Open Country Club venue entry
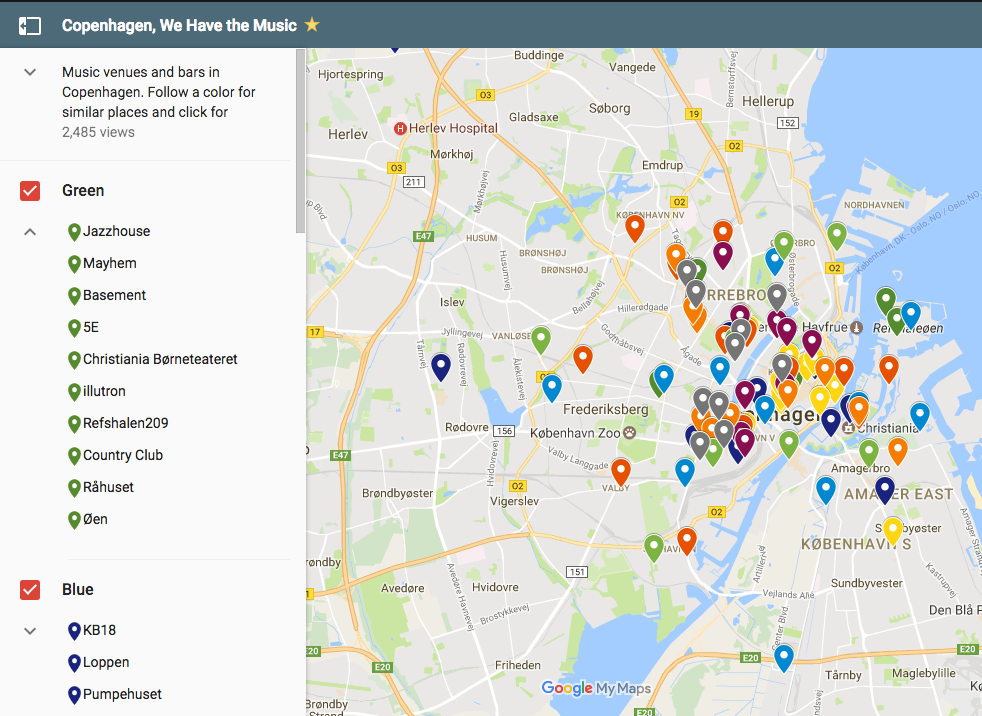 [x=123, y=455]
